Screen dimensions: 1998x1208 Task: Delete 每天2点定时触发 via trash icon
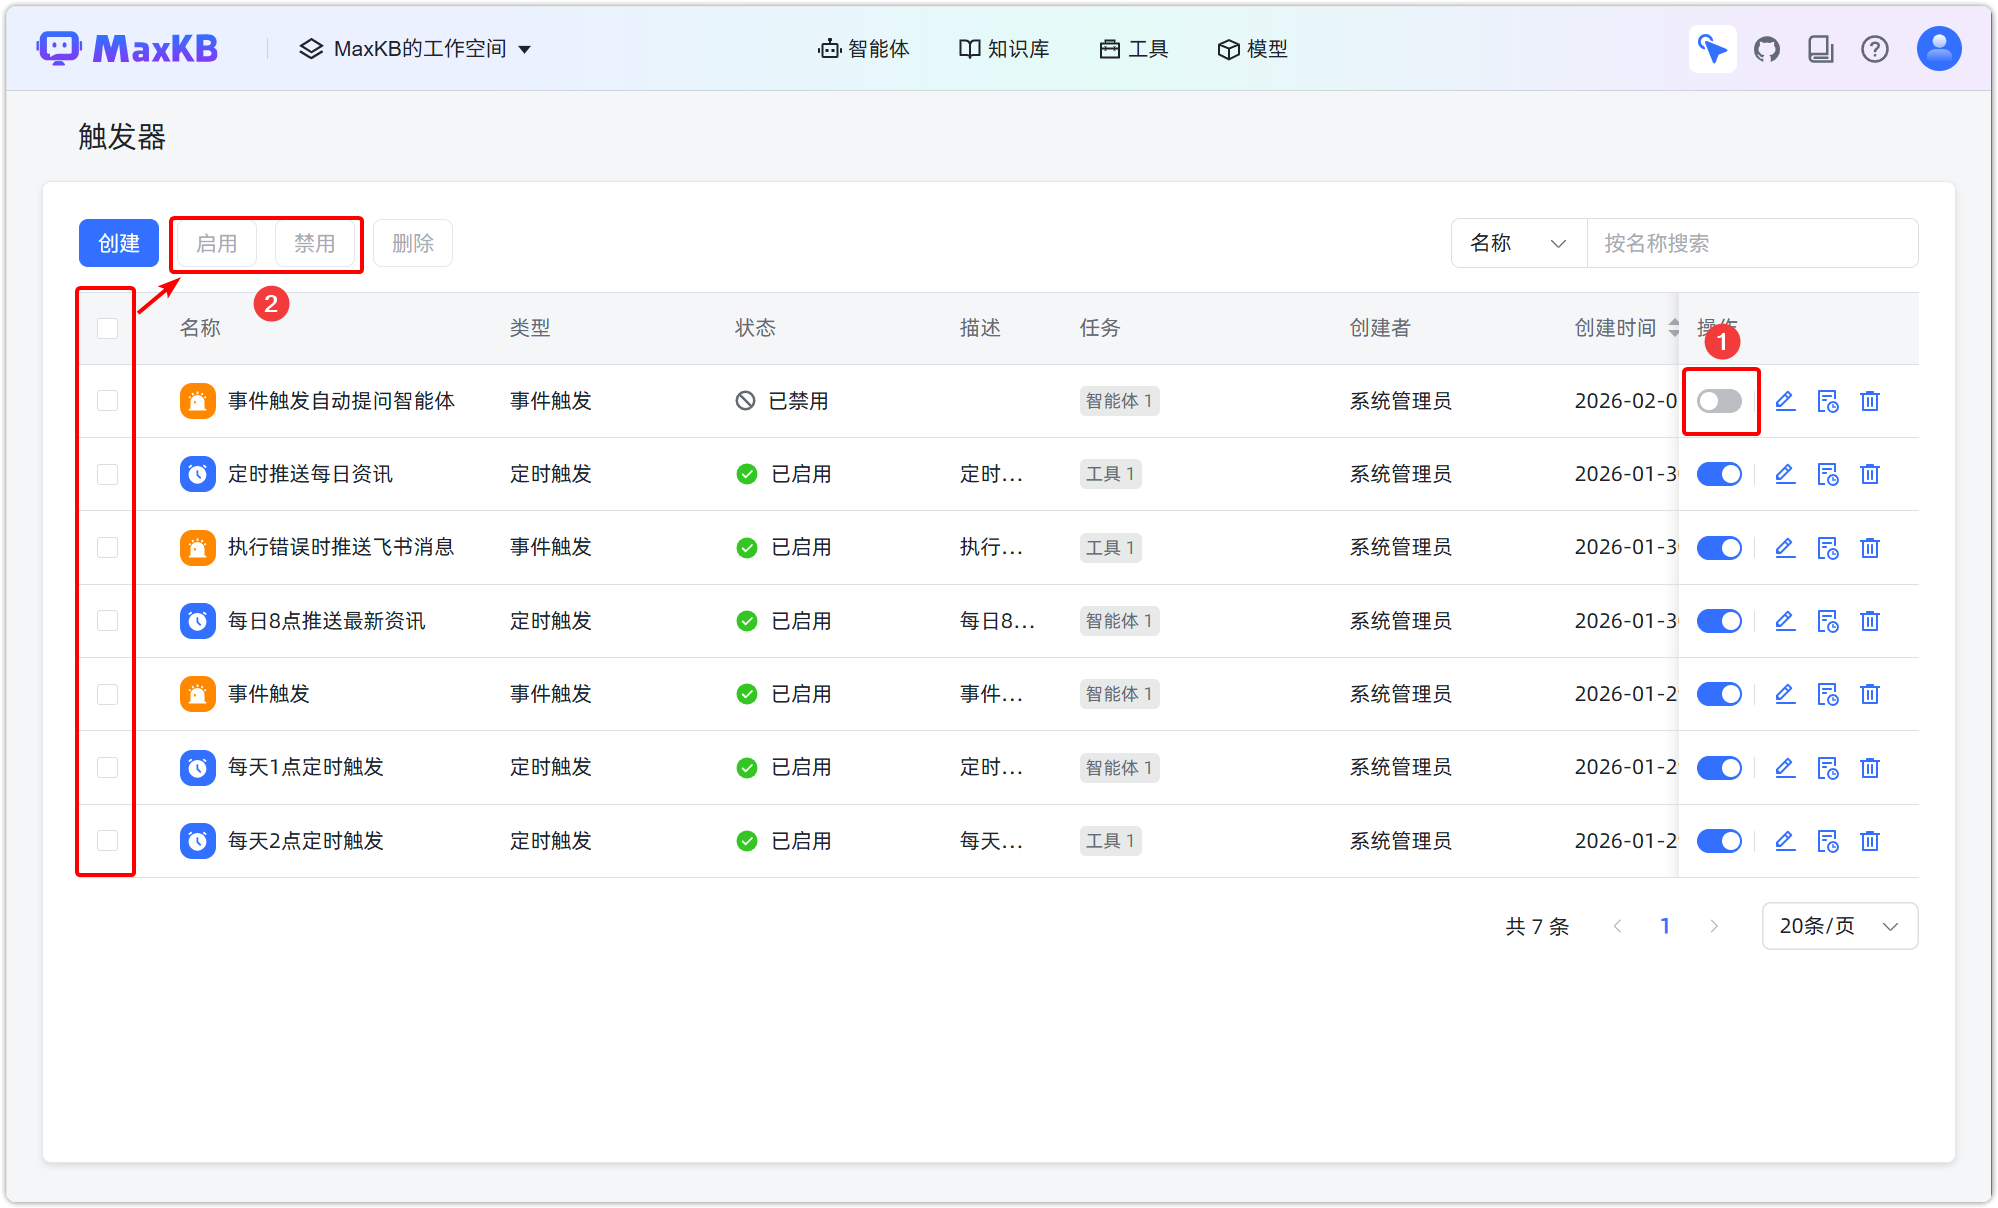coord(1870,841)
